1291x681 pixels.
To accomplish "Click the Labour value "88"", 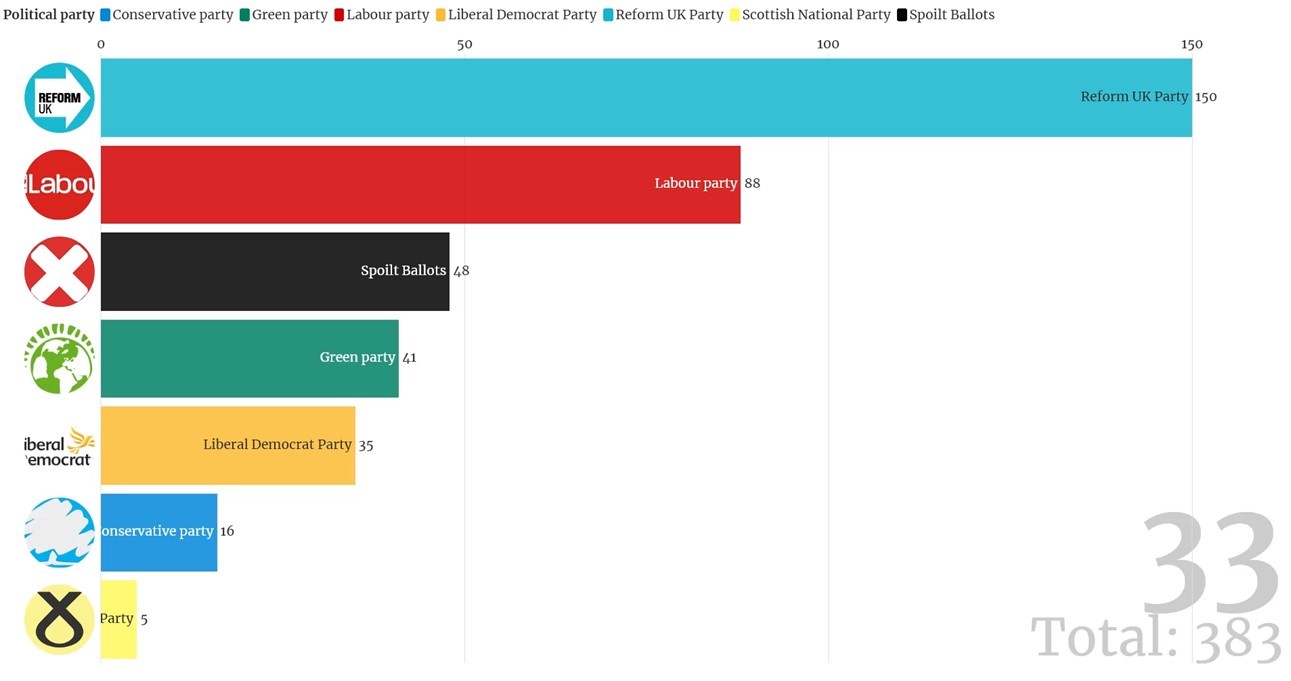I will coord(752,184).
